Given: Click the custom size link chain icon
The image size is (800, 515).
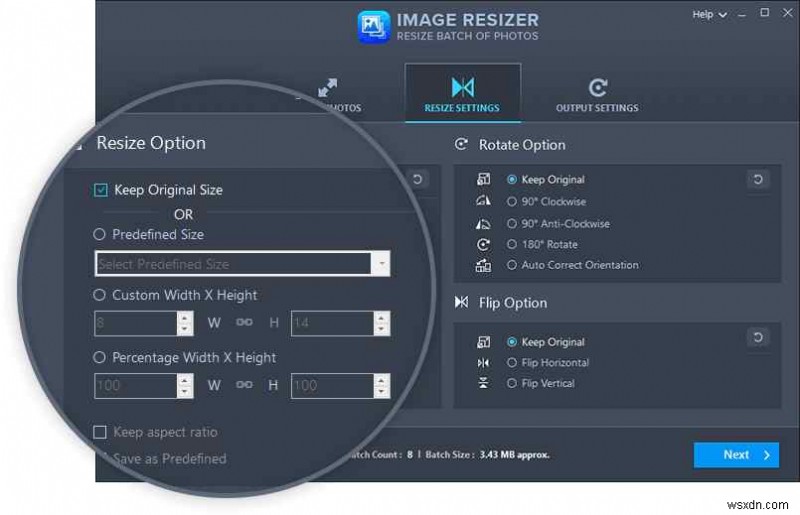Looking at the screenshot, I should [x=244, y=322].
